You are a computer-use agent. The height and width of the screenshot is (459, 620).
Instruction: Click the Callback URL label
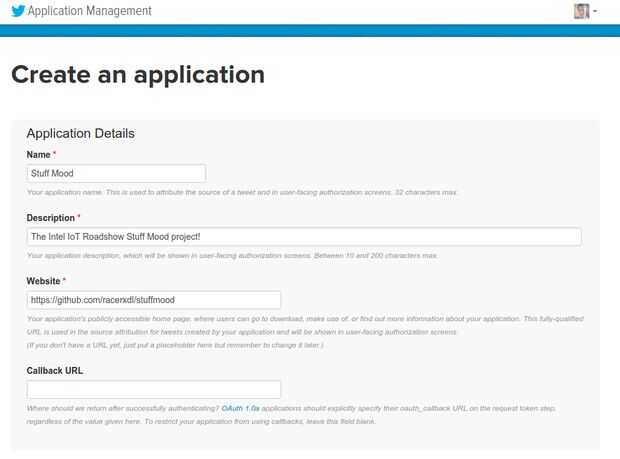[55, 370]
